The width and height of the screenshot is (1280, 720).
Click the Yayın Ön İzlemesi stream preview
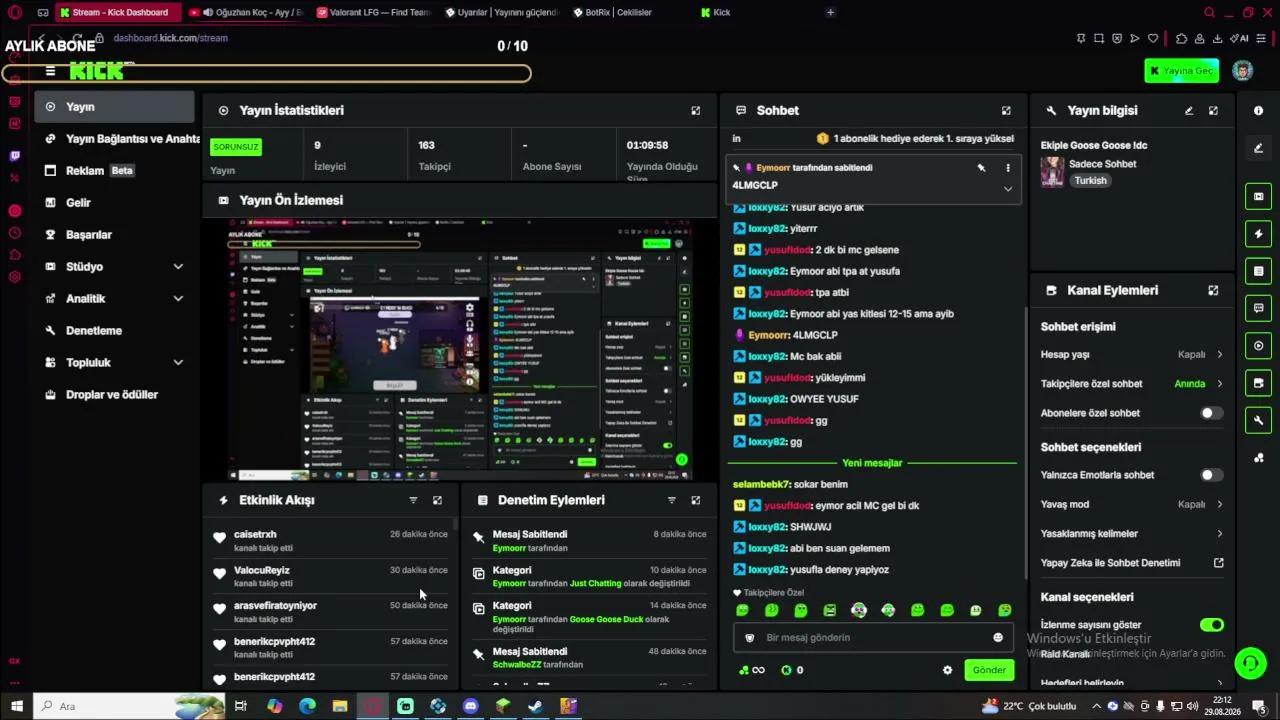pos(460,350)
